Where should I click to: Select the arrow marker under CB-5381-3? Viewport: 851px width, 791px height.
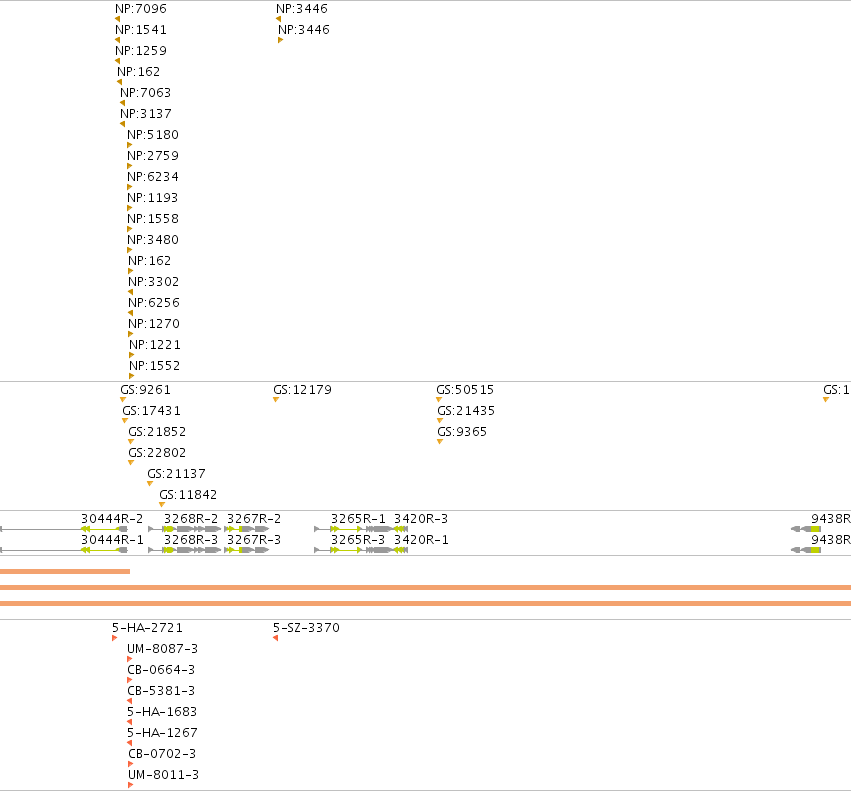[x=129, y=701]
